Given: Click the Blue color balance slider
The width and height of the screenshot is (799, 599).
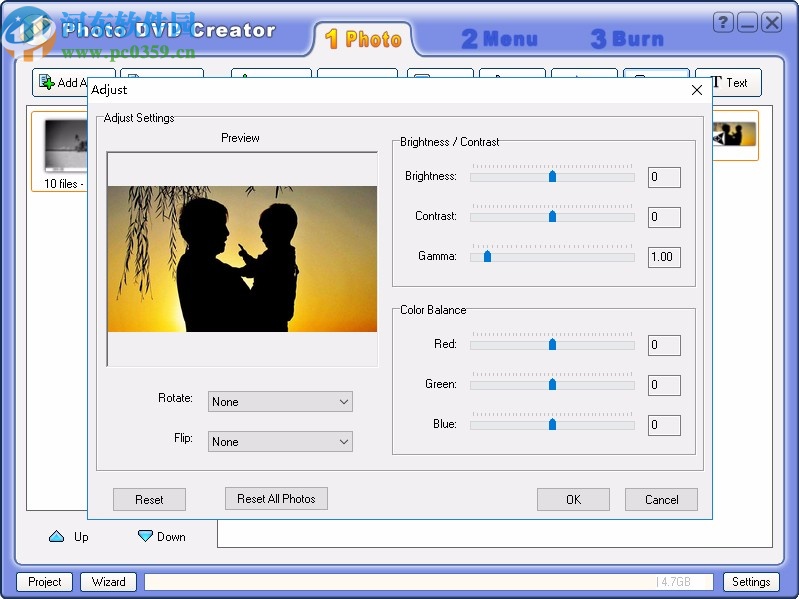Looking at the screenshot, I should click(x=552, y=425).
